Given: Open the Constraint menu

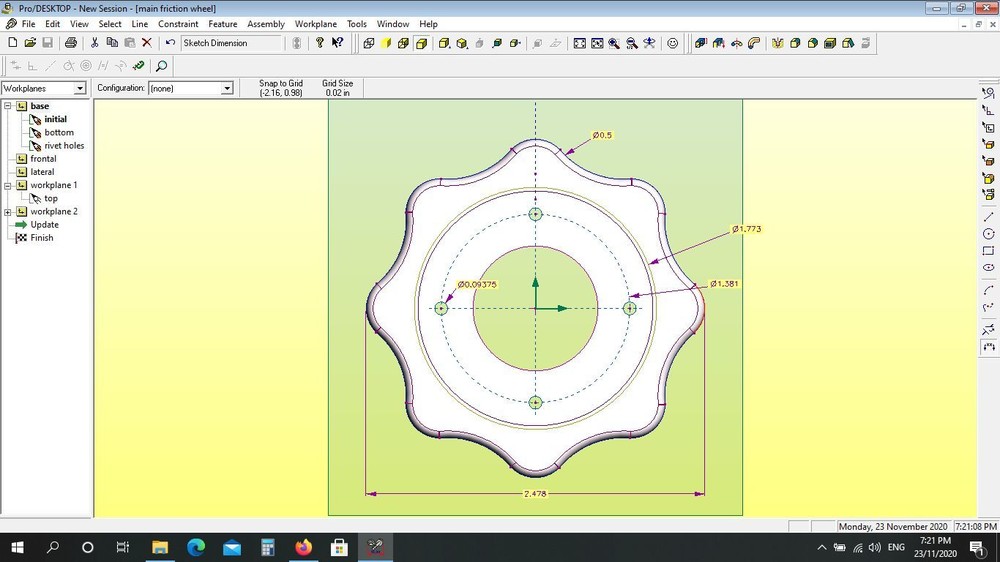Looking at the screenshot, I should point(178,24).
